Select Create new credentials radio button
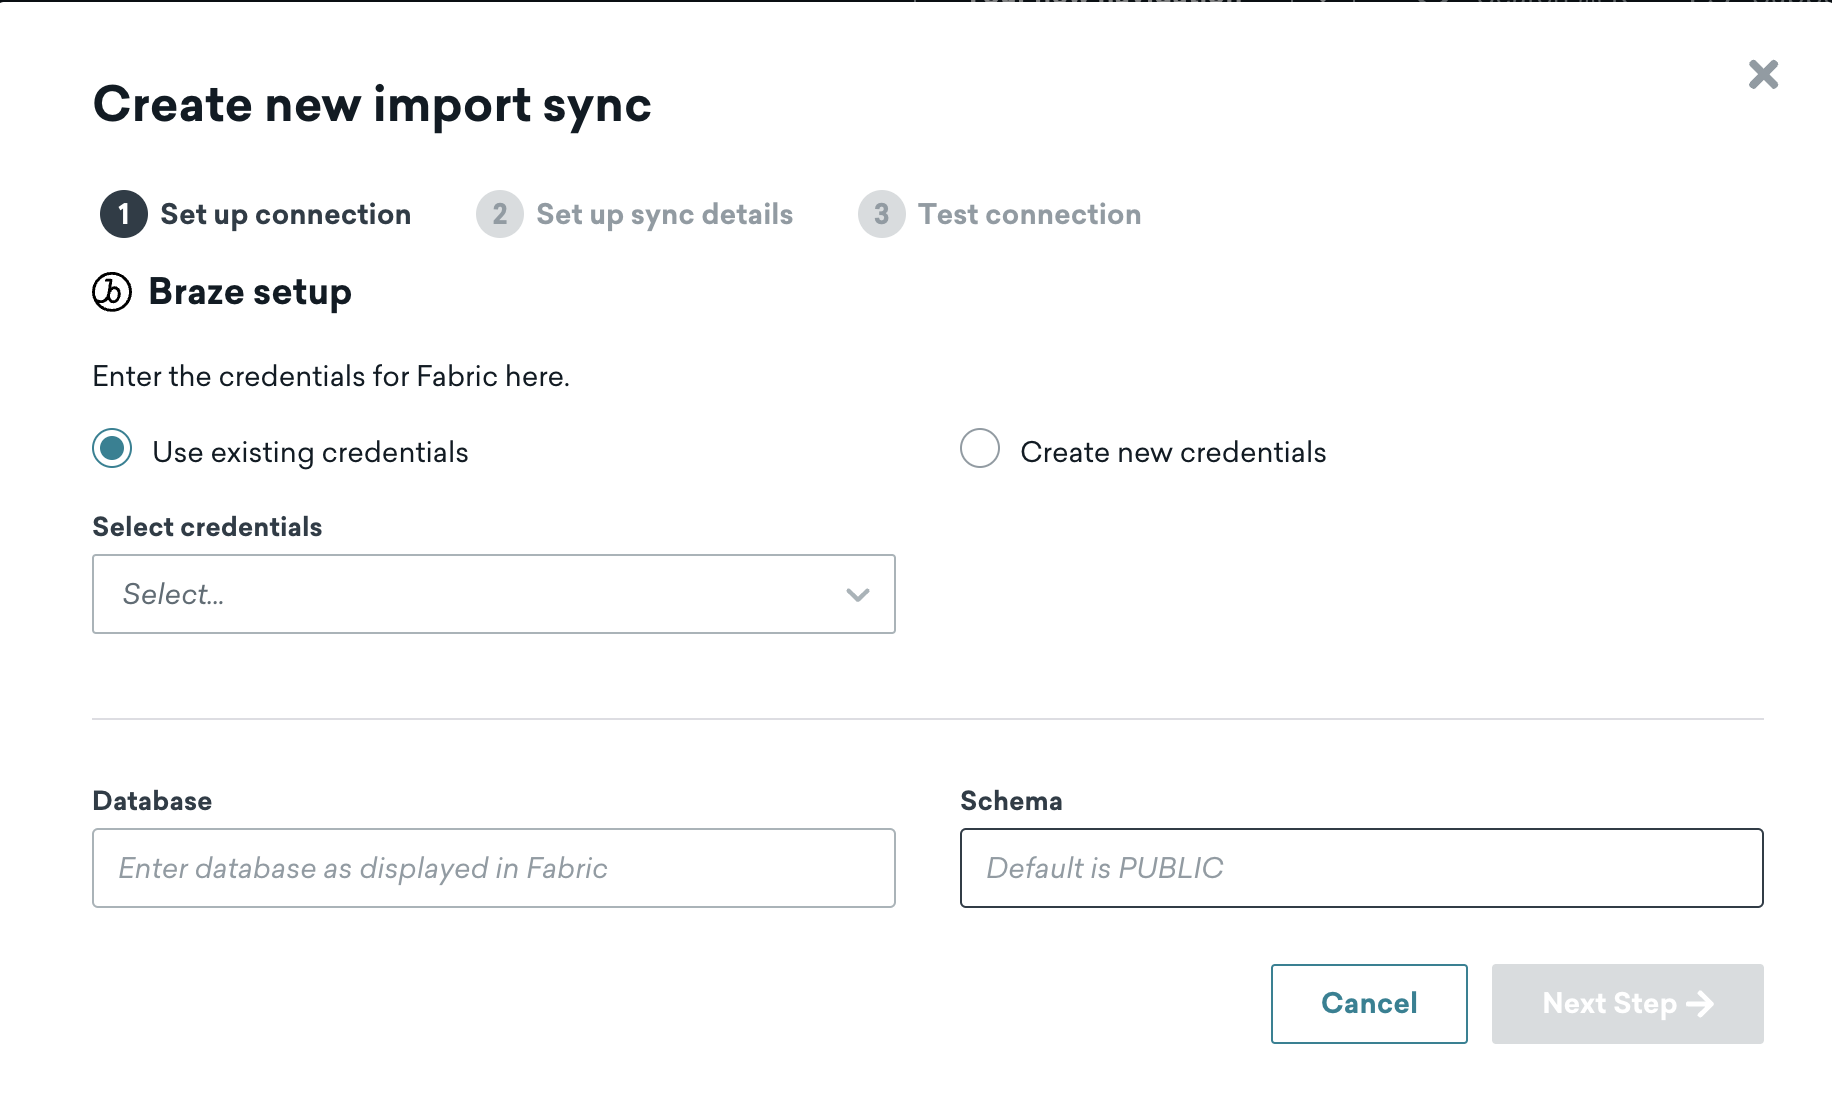This screenshot has height=1114, width=1832. point(980,449)
